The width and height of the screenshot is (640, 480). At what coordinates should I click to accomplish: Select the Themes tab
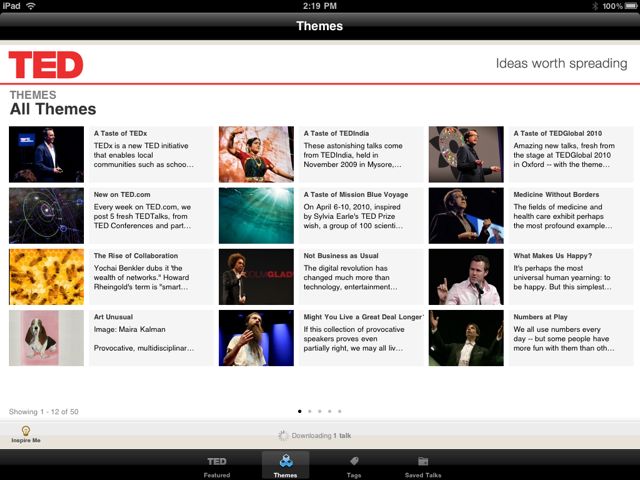tap(286, 466)
